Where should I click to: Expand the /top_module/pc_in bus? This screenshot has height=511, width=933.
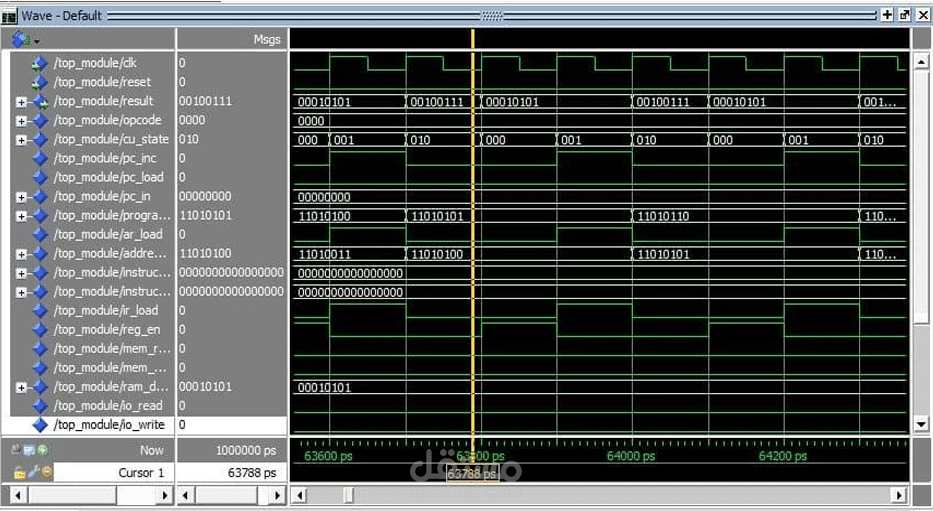click(x=21, y=197)
